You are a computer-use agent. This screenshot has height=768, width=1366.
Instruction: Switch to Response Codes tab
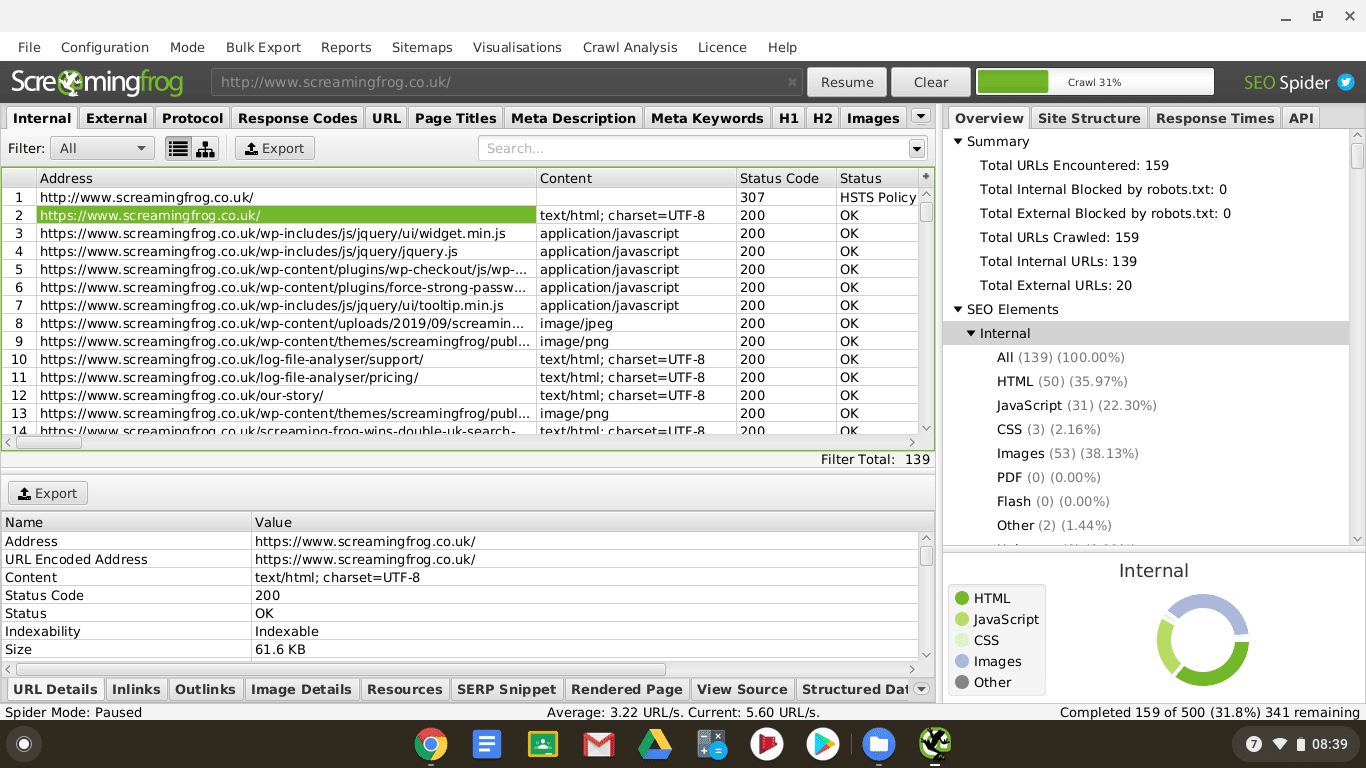point(297,118)
